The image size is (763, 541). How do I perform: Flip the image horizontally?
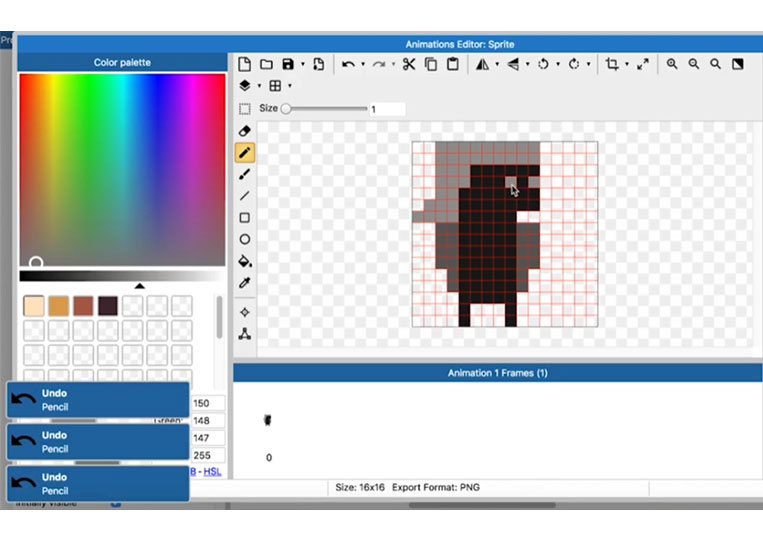pyautogui.click(x=482, y=64)
